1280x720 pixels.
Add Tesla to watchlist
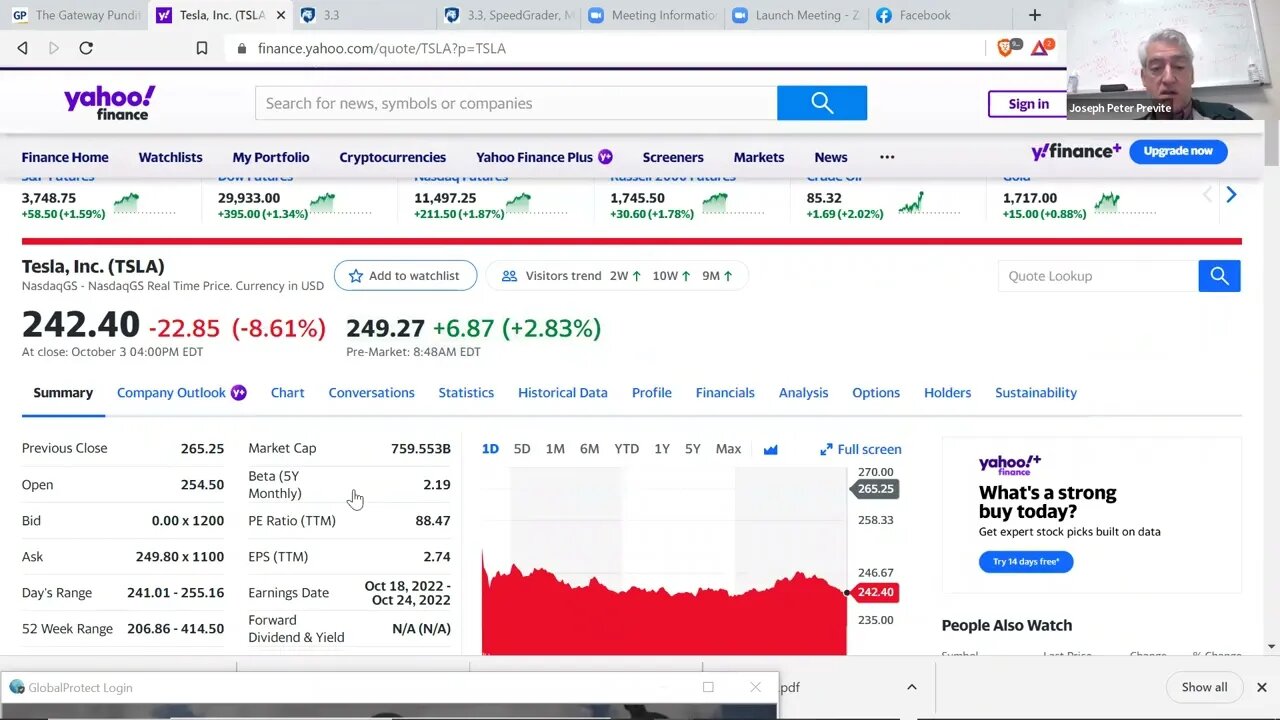[405, 276]
